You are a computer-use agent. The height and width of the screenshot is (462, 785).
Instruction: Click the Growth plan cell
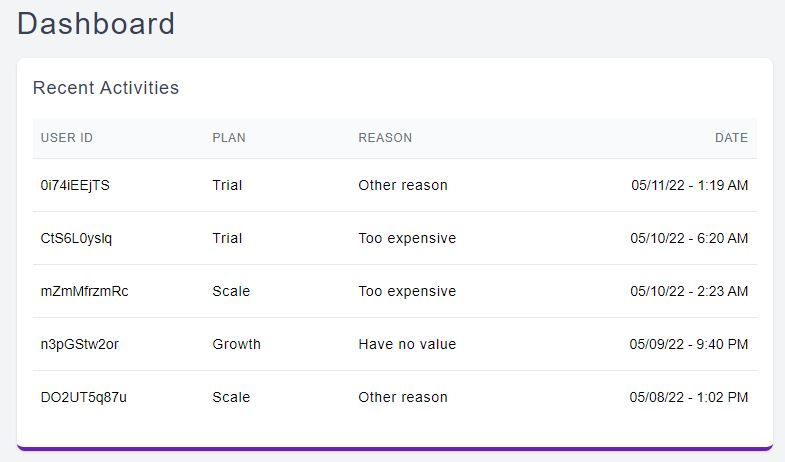coord(236,344)
